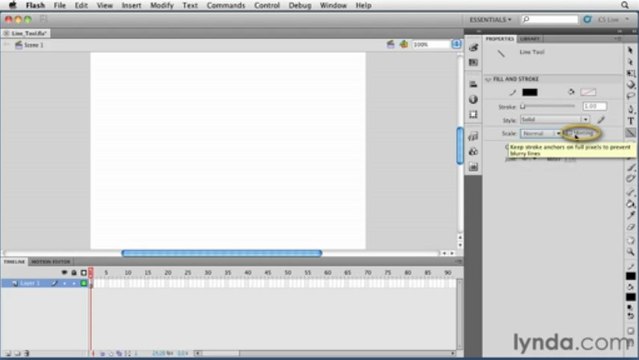Click the stroke color black swatch in Properties
Image resolution: width=639 pixels, height=360 pixels.
(530, 93)
